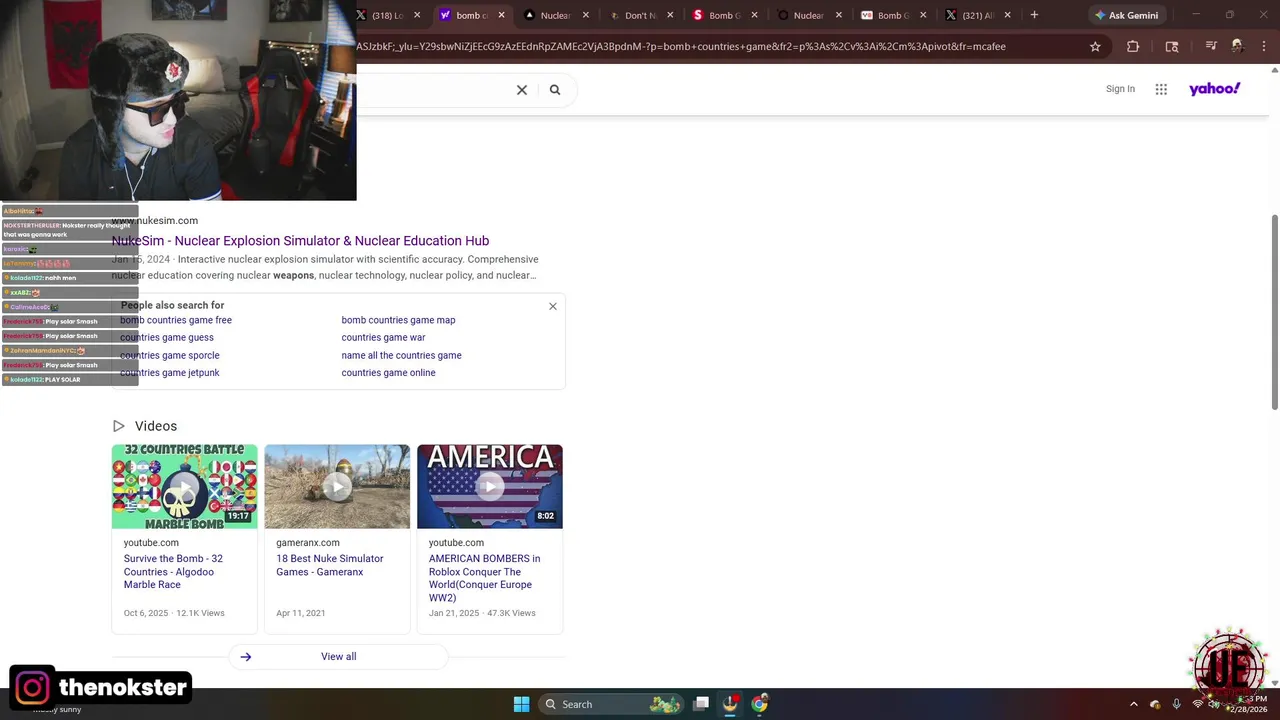Screen dimensions: 1280x720
Task: Open 'AMERICAN BOMBERS in Roblox' video title
Action: point(485,578)
